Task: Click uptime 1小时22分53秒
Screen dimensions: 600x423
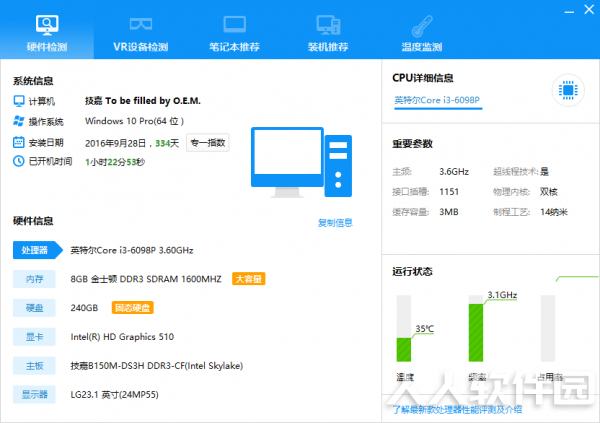Action: 115,162
